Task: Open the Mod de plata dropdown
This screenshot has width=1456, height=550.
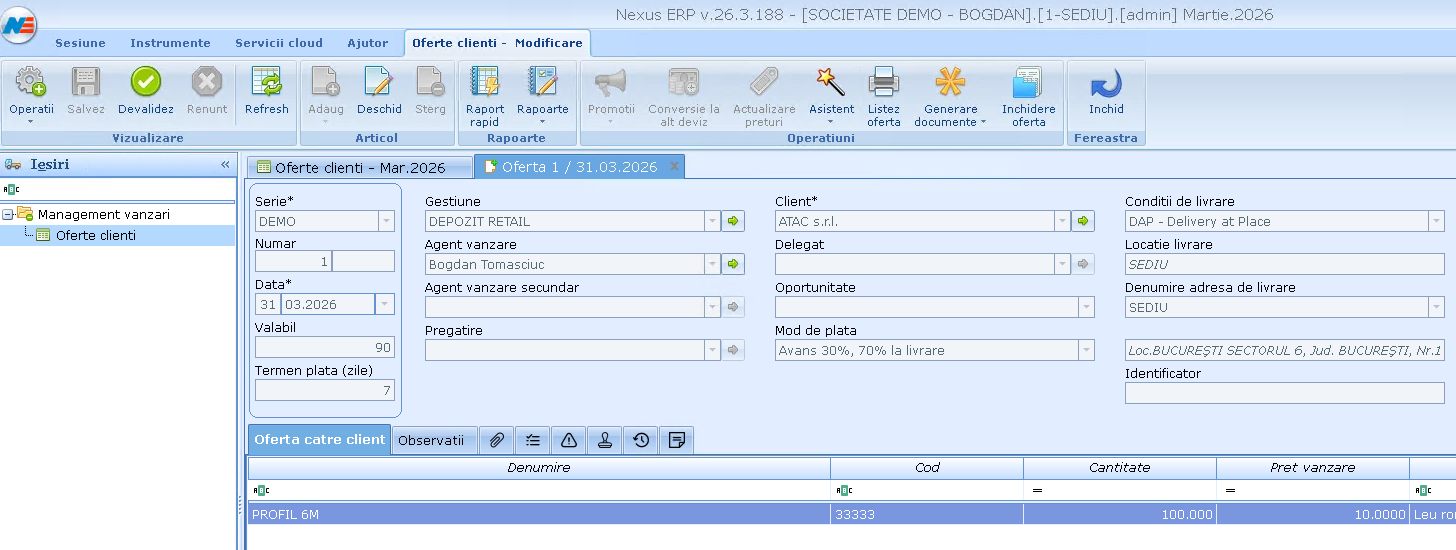Action: [x=1085, y=351]
